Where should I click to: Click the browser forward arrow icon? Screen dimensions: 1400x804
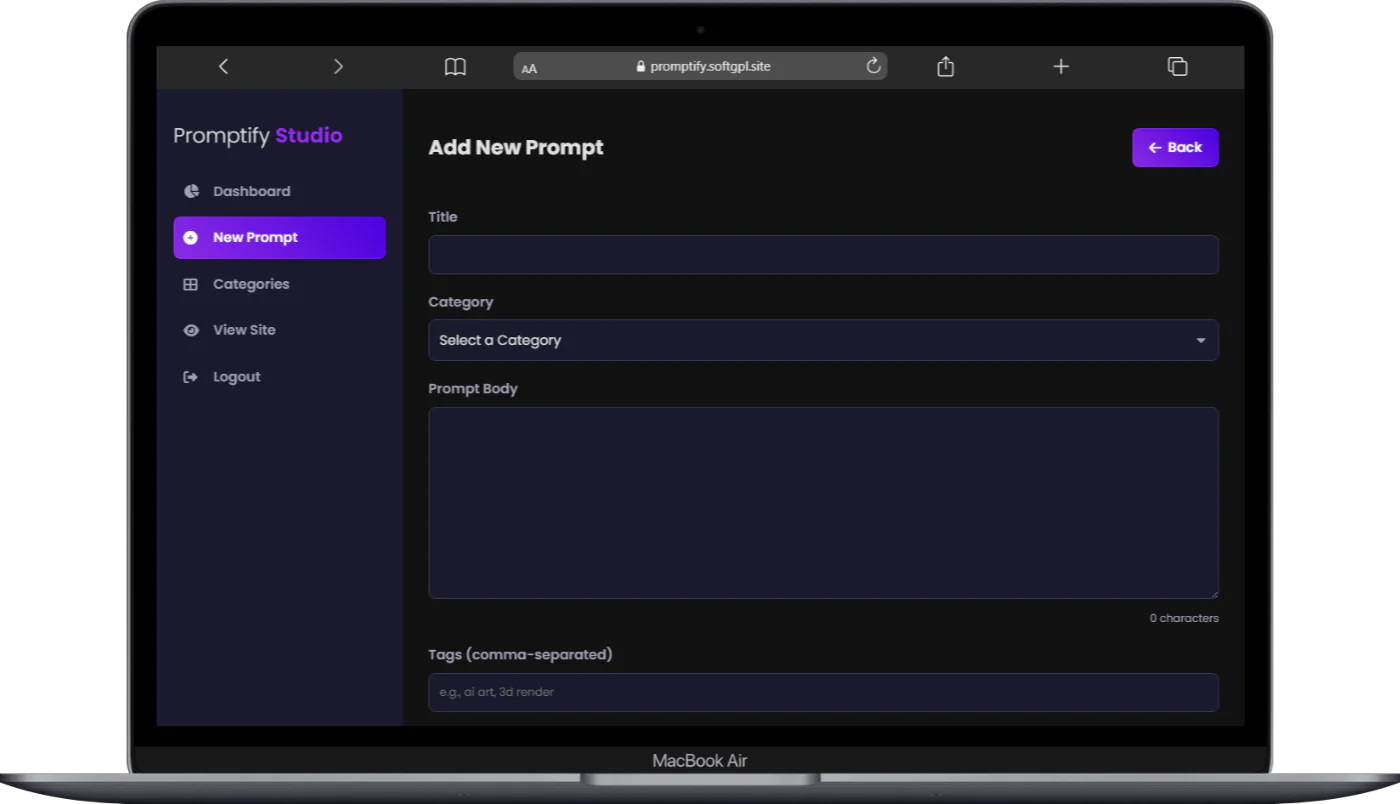[x=338, y=66]
